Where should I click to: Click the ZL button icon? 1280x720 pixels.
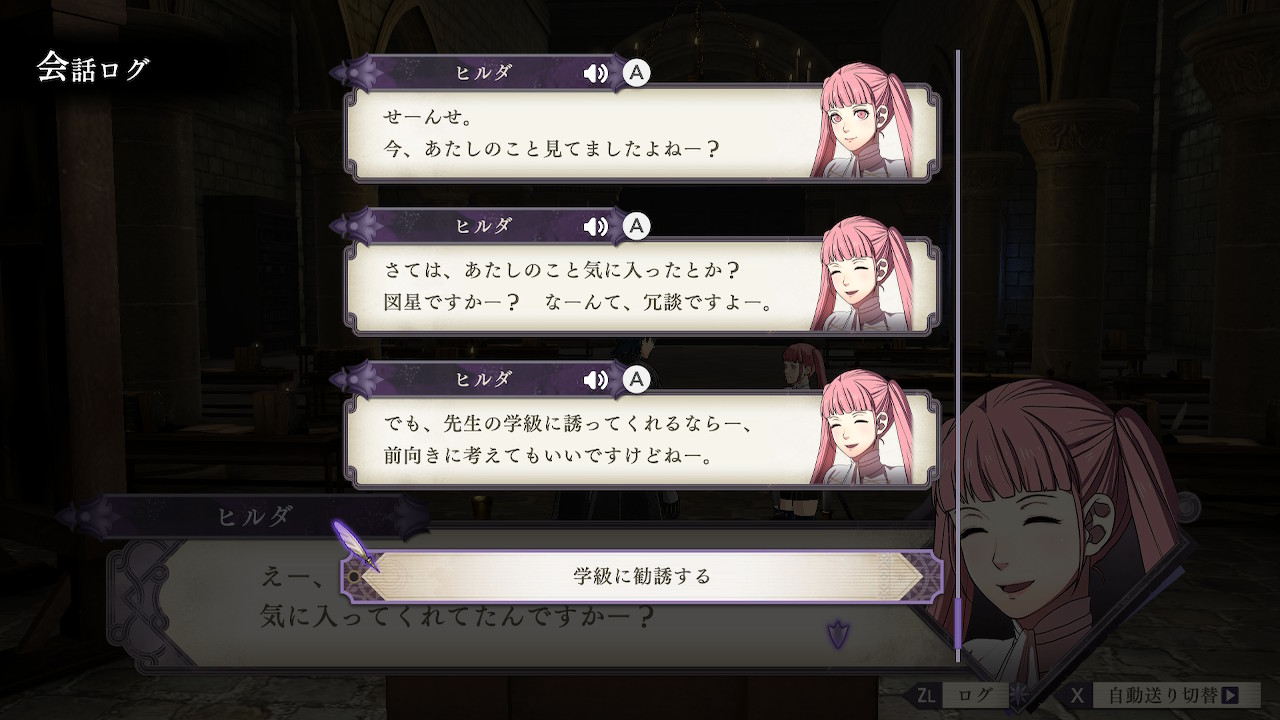click(x=928, y=695)
